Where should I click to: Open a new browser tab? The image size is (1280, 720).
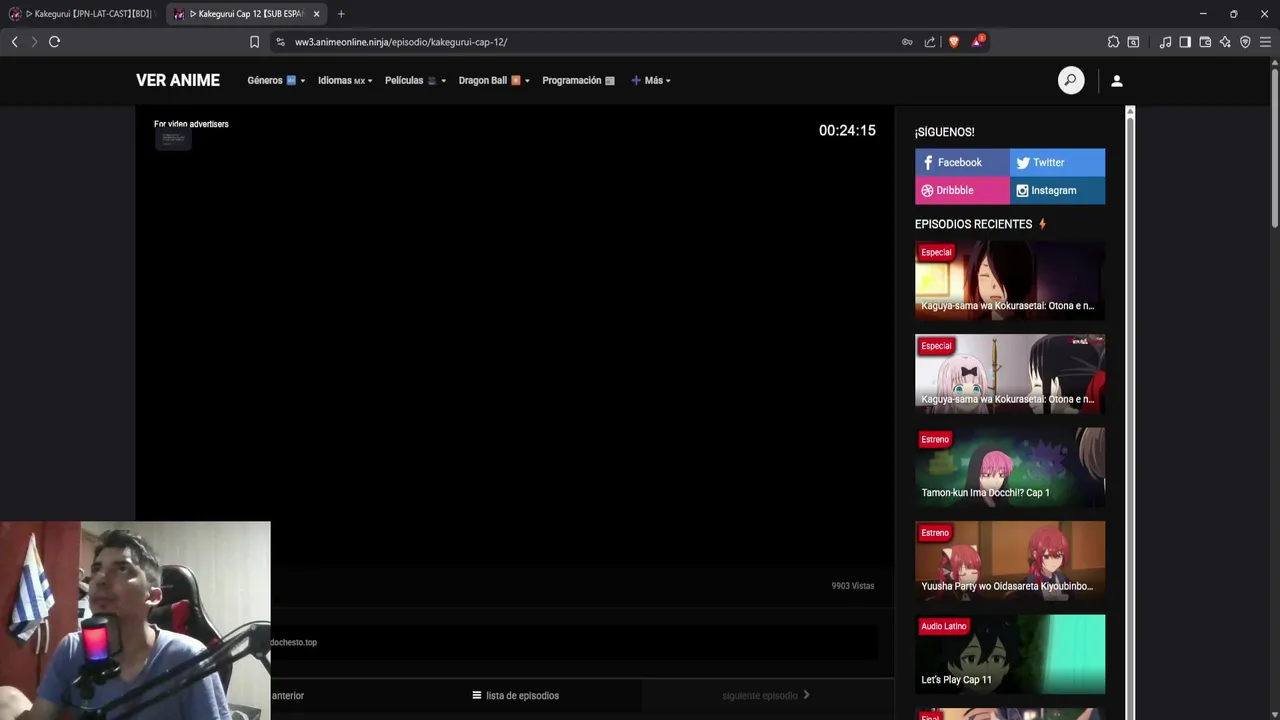coord(341,14)
